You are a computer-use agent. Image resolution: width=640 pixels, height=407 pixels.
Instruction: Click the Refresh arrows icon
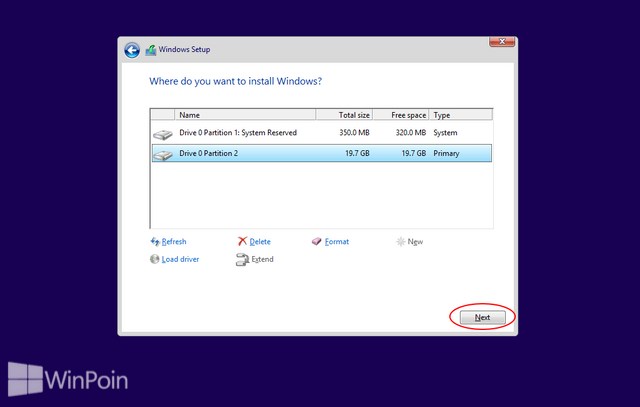pyautogui.click(x=155, y=242)
